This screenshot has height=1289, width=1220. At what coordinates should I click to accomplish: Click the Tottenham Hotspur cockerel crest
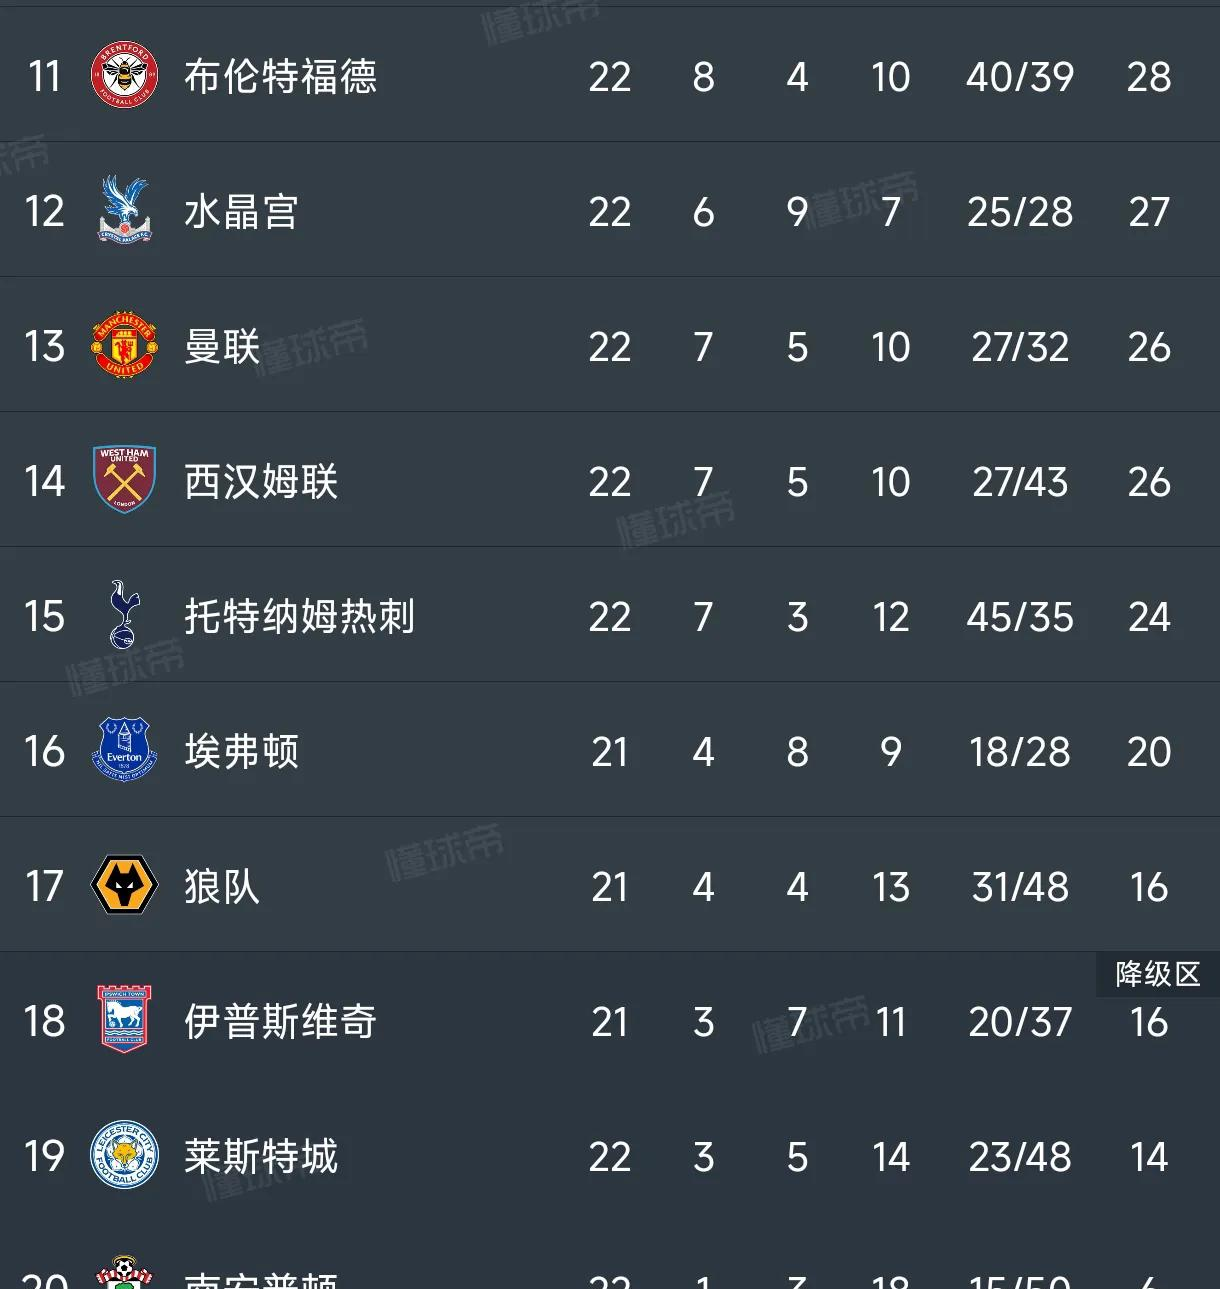123,616
